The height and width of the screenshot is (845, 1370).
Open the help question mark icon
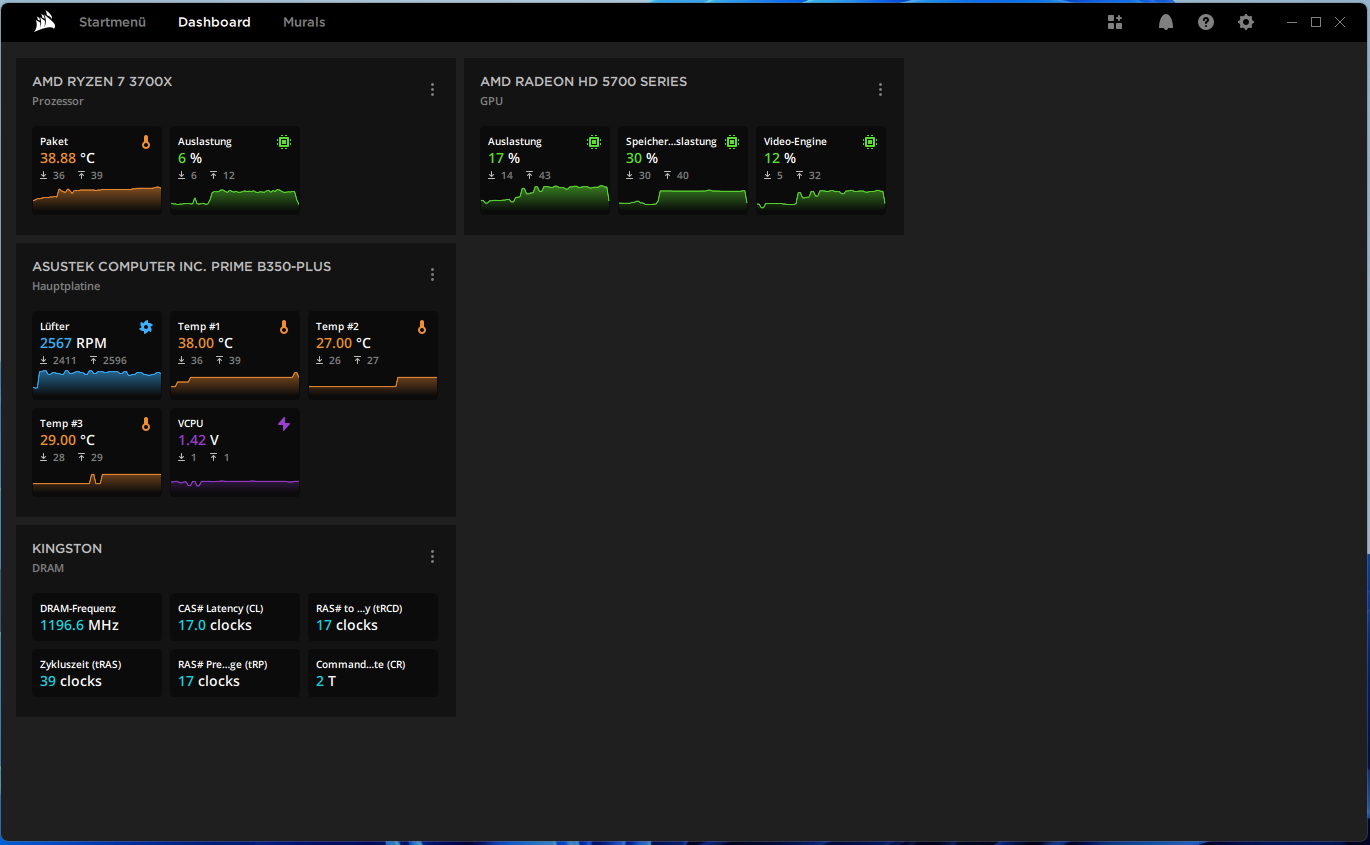[x=1206, y=22]
